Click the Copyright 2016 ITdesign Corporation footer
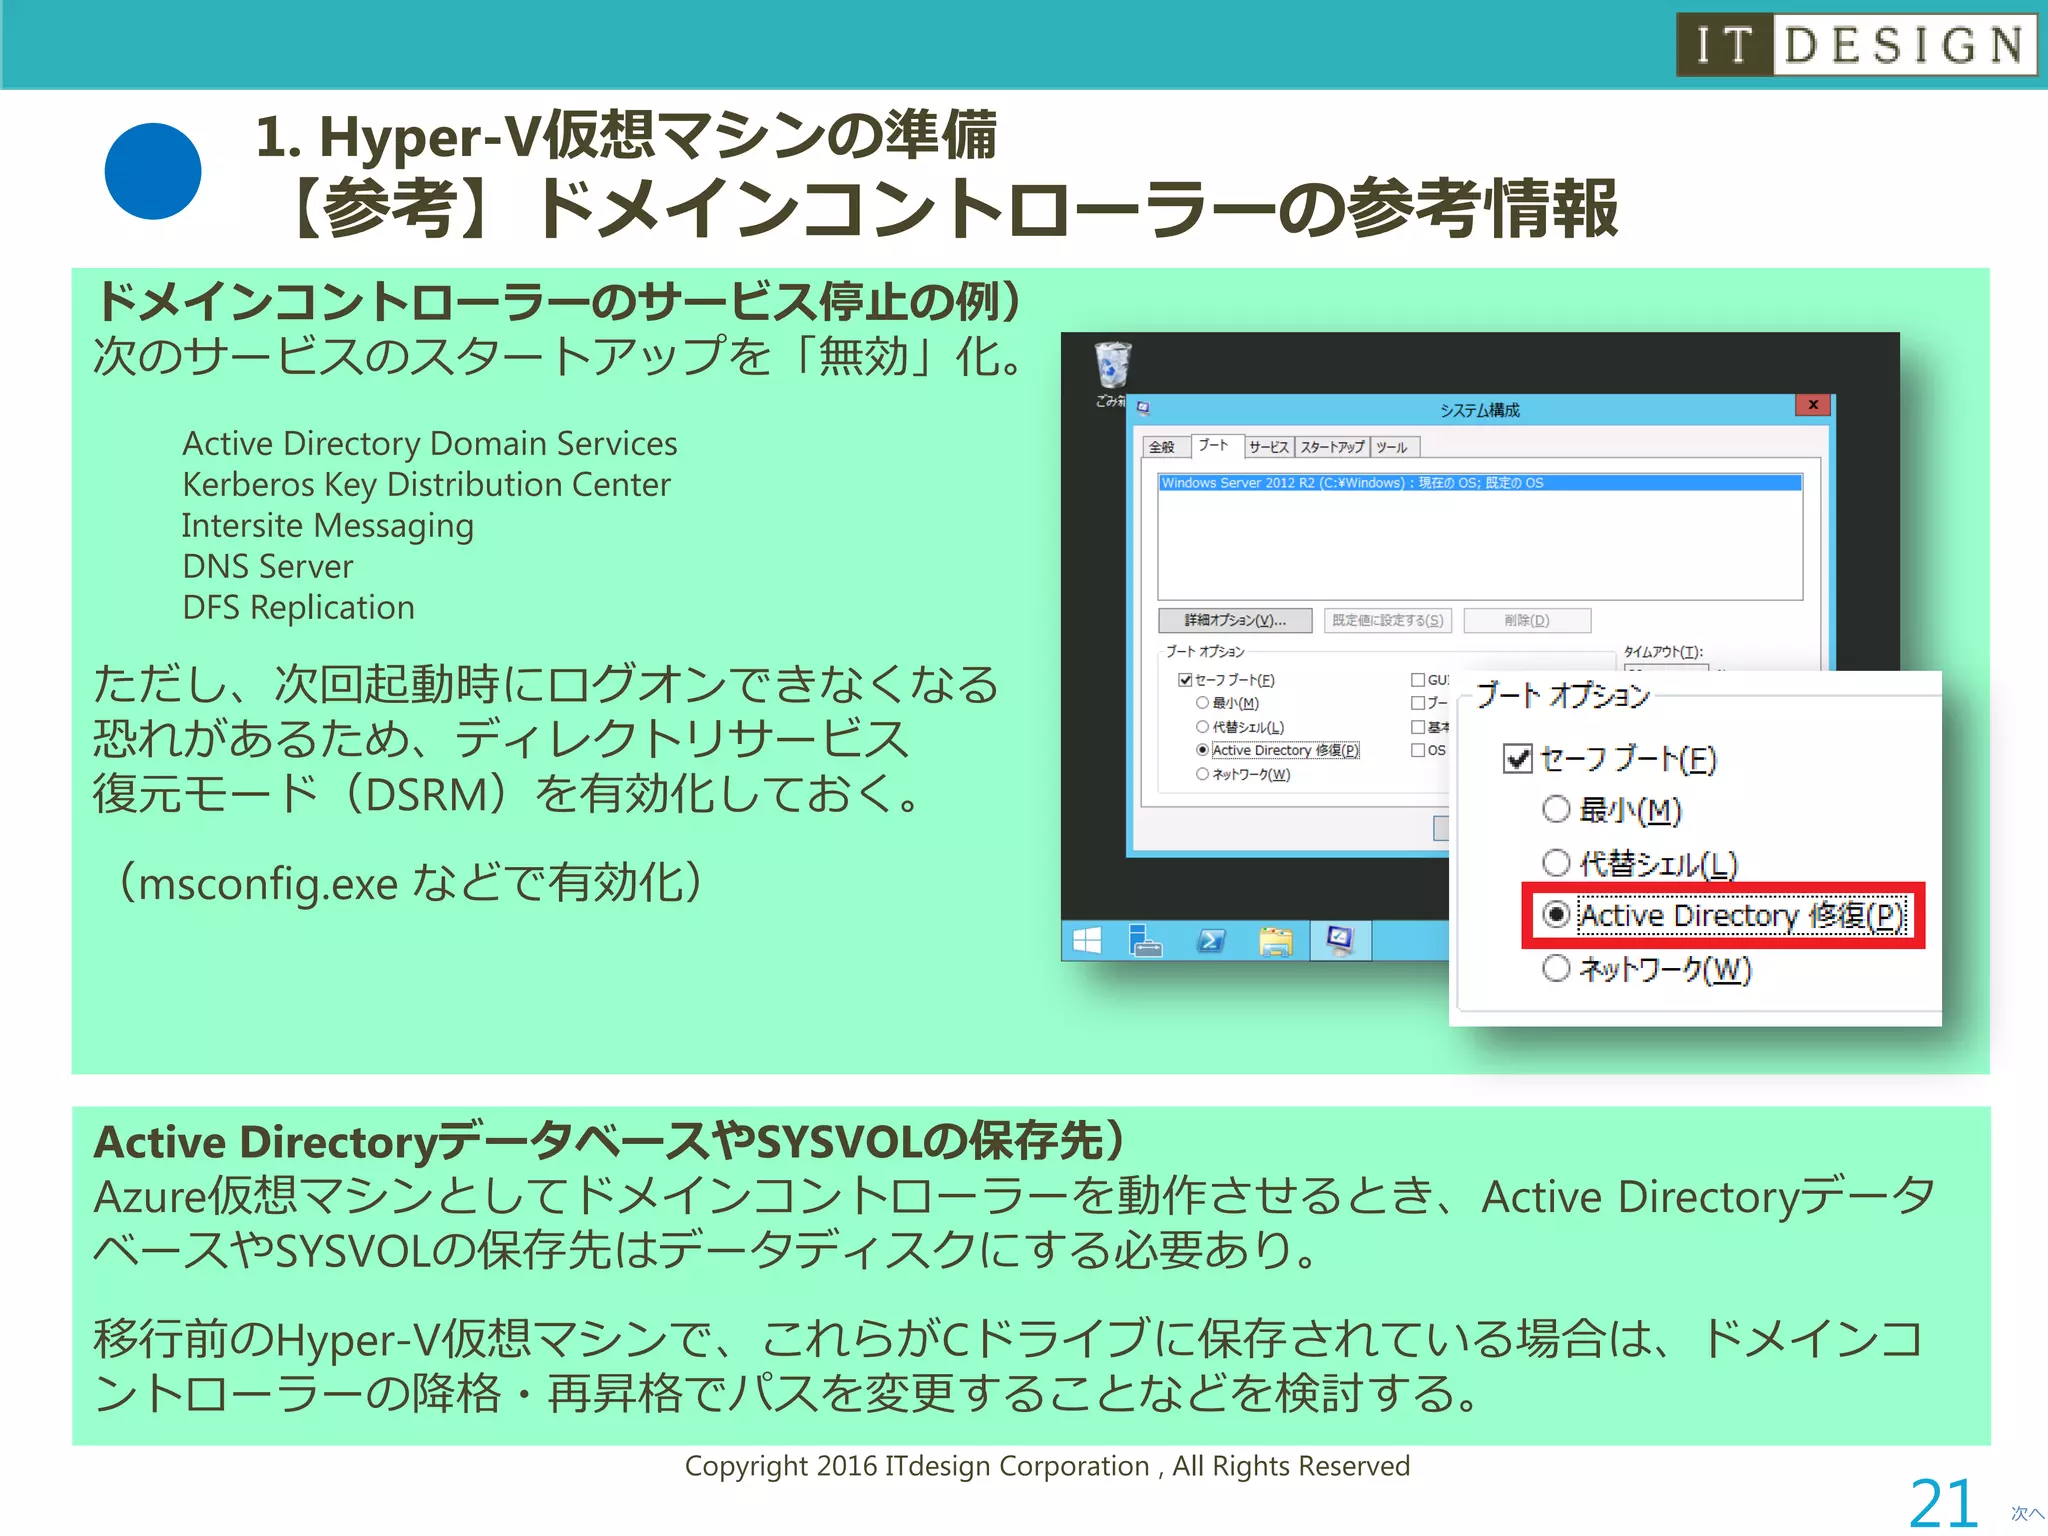2048x1536 pixels. coord(1047,1466)
